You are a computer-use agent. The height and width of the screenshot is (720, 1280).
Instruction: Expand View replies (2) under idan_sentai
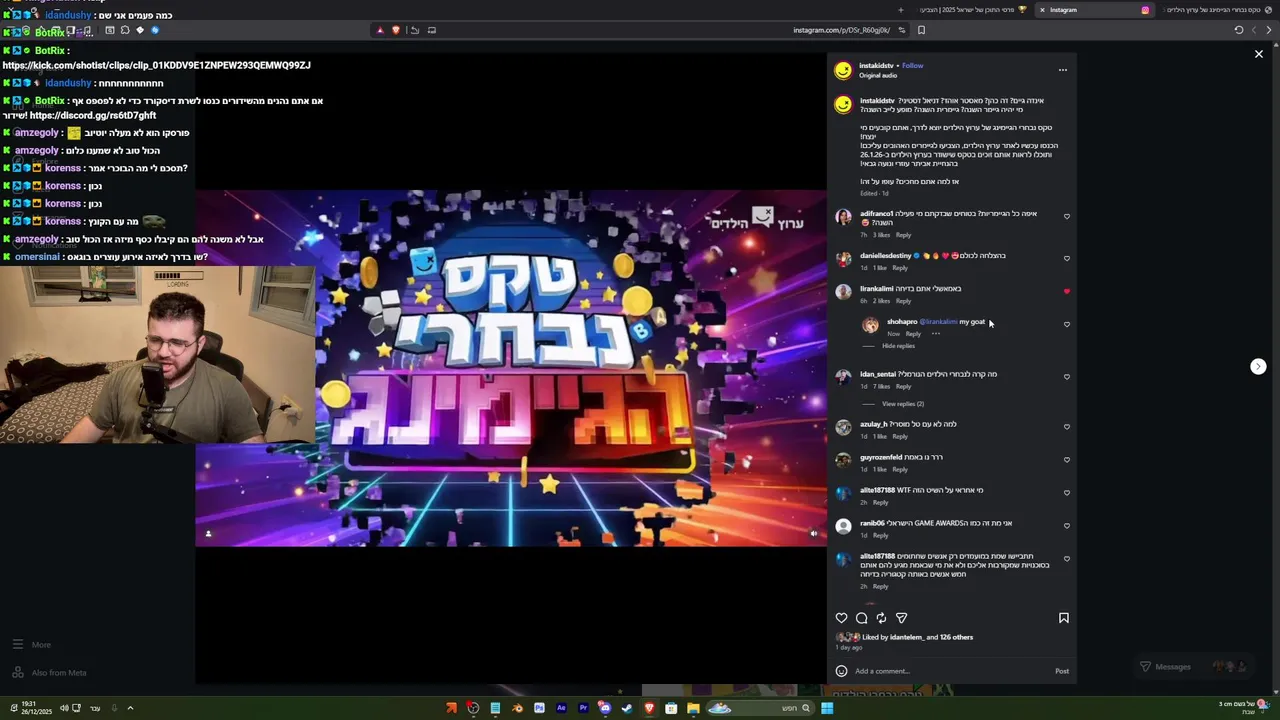tap(903, 404)
